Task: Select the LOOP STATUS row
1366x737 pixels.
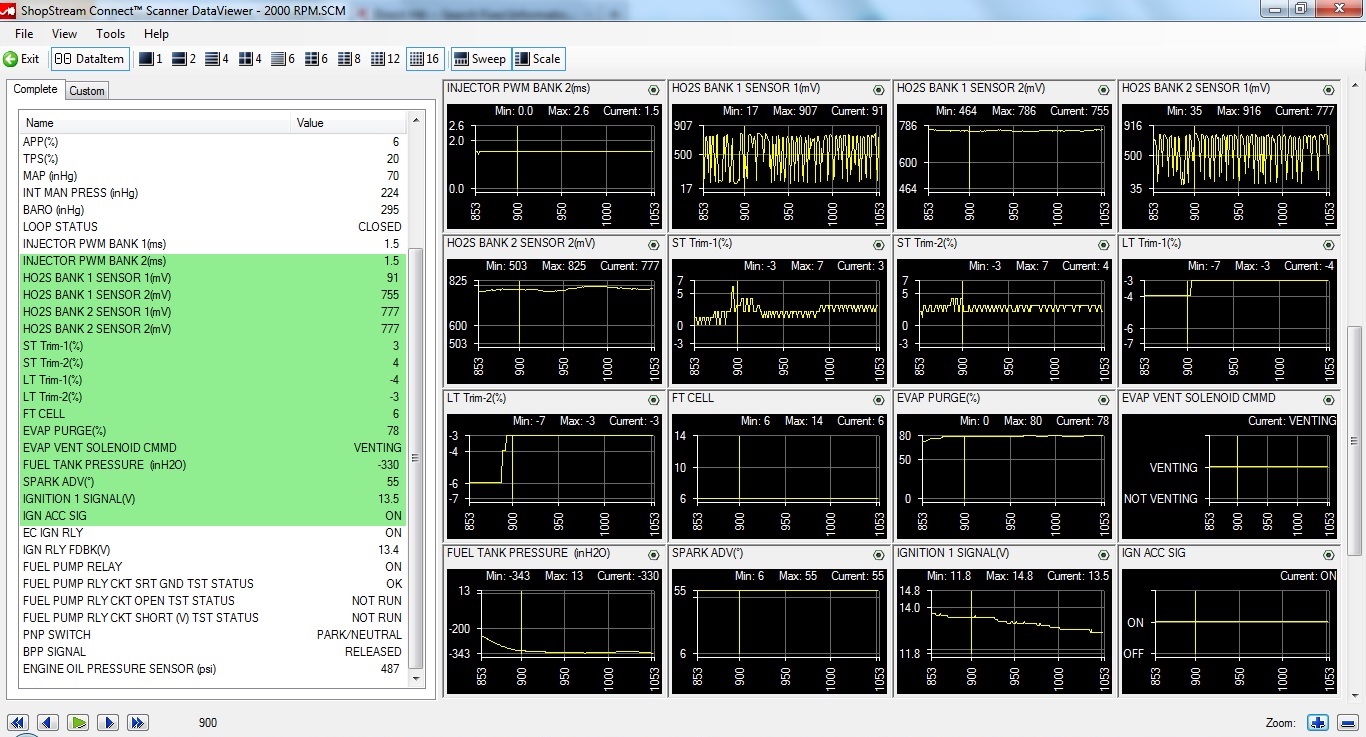Action: (x=212, y=227)
